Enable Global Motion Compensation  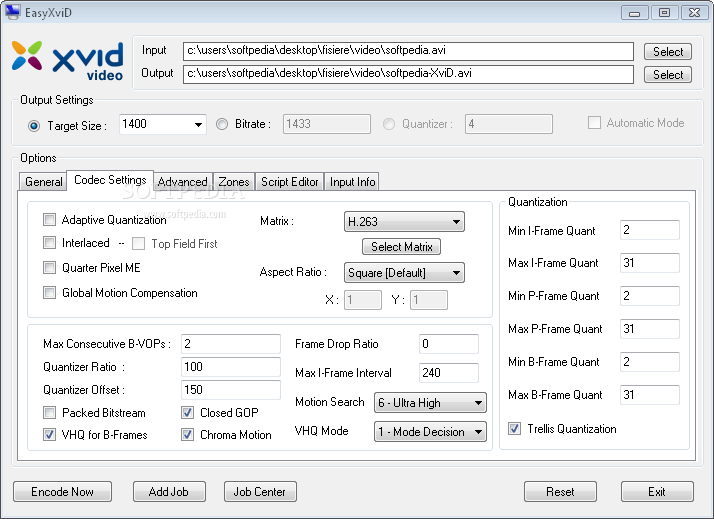[49, 292]
